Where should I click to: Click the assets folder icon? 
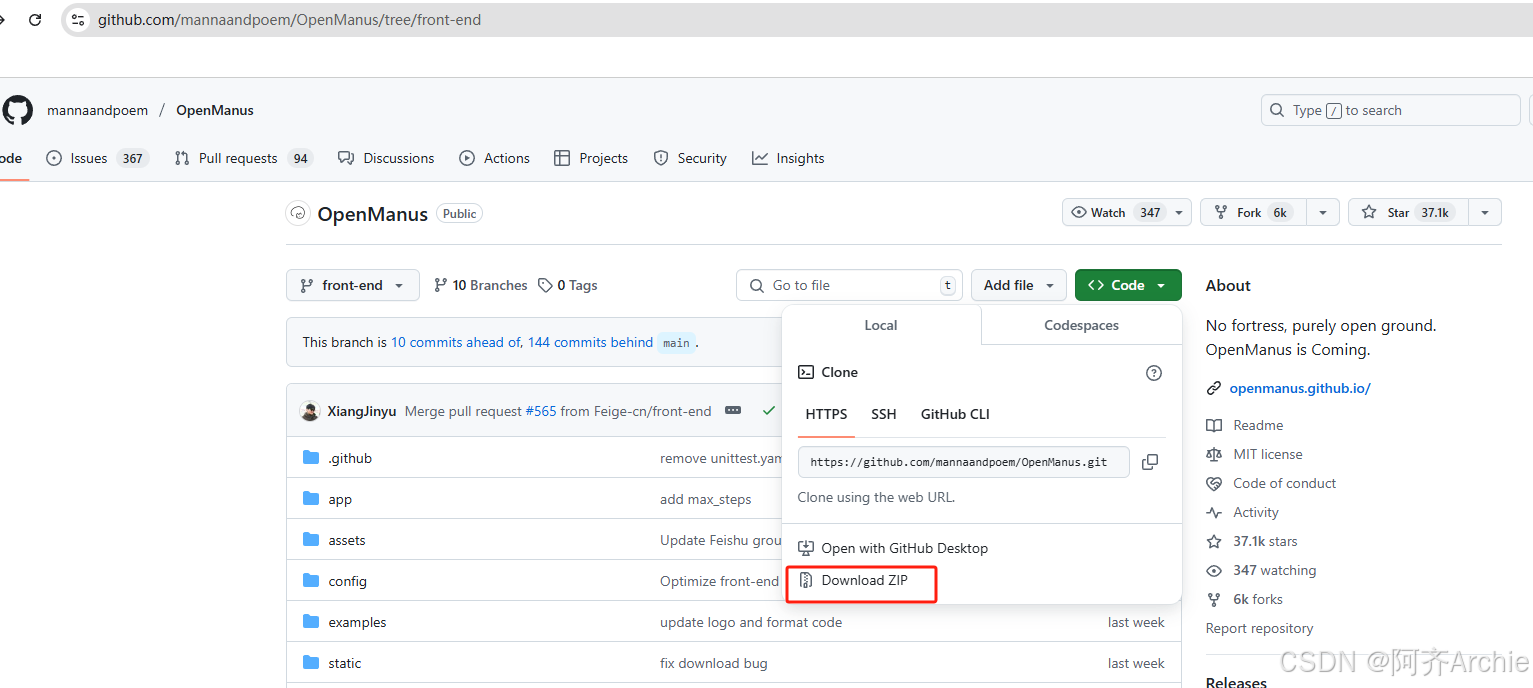[311, 540]
